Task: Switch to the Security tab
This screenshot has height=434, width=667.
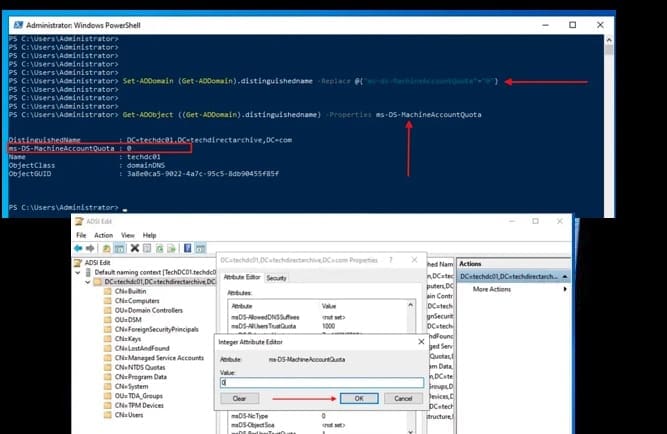Action: click(x=276, y=277)
